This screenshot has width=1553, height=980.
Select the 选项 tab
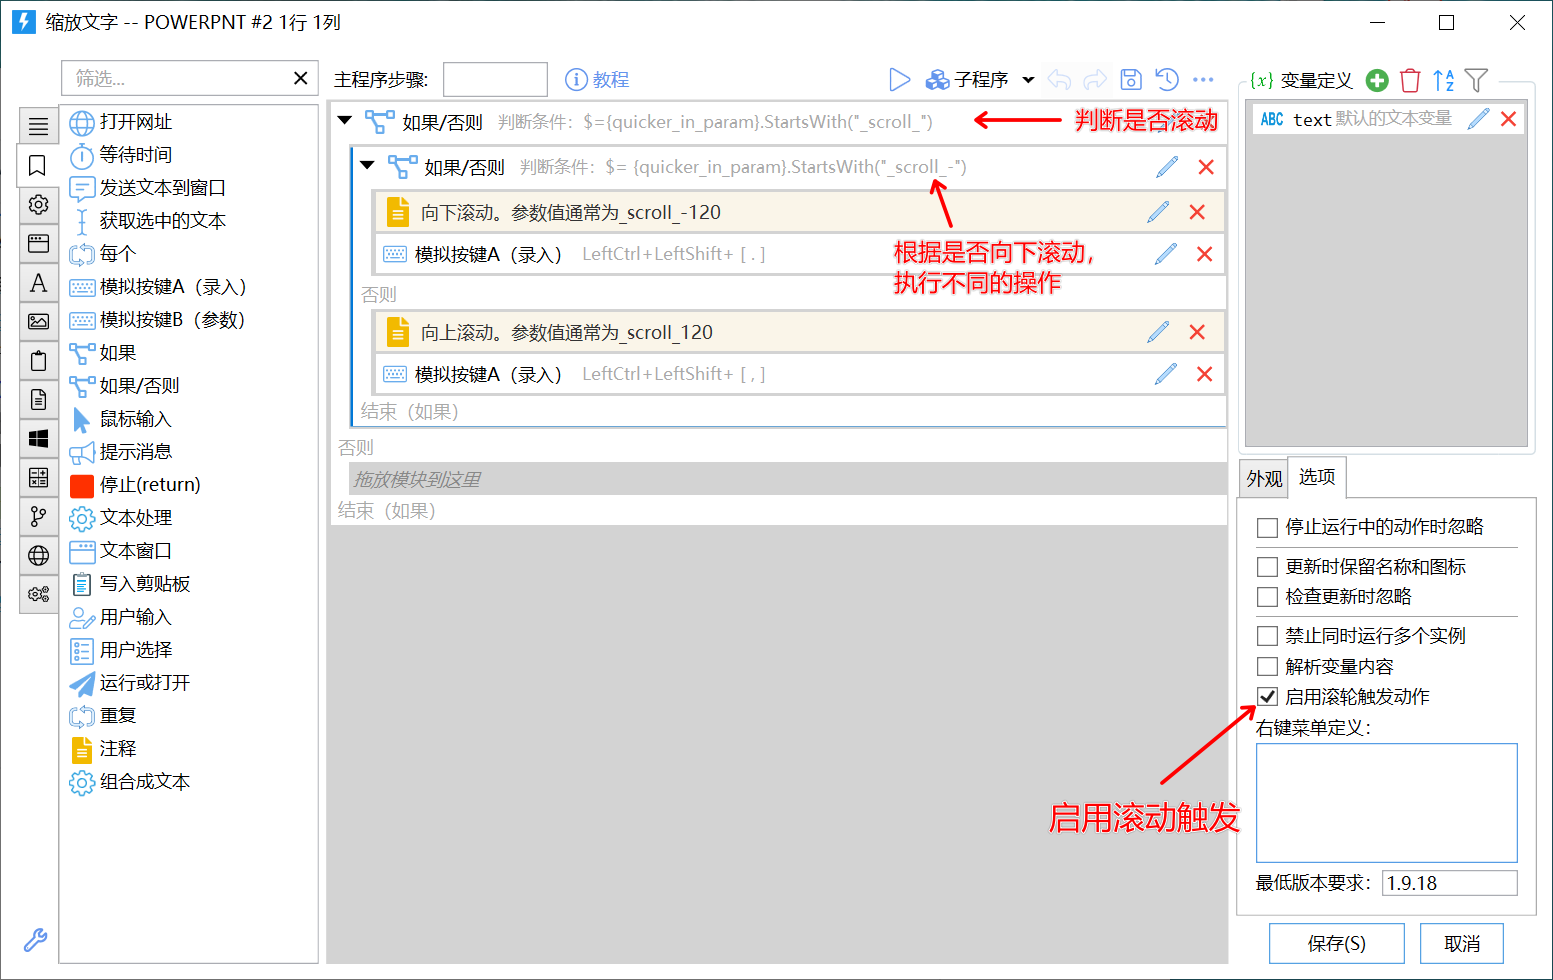pos(1317,477)
